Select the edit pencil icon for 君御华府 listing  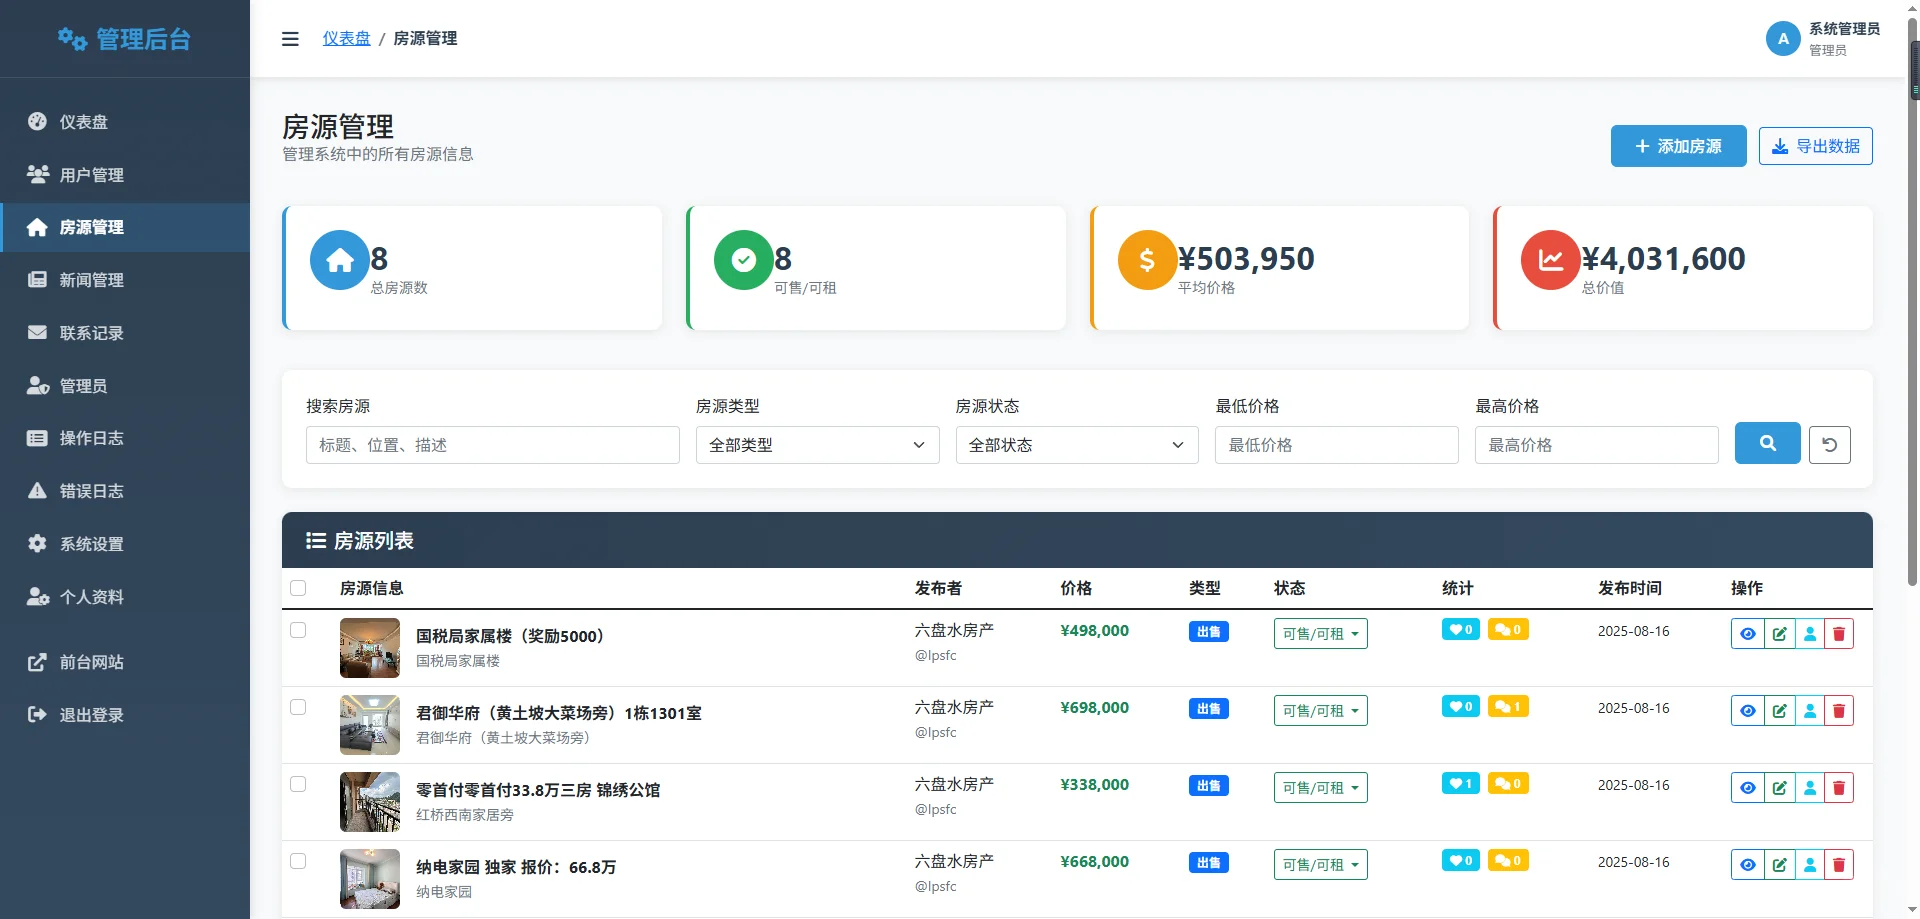[1779, 710]
